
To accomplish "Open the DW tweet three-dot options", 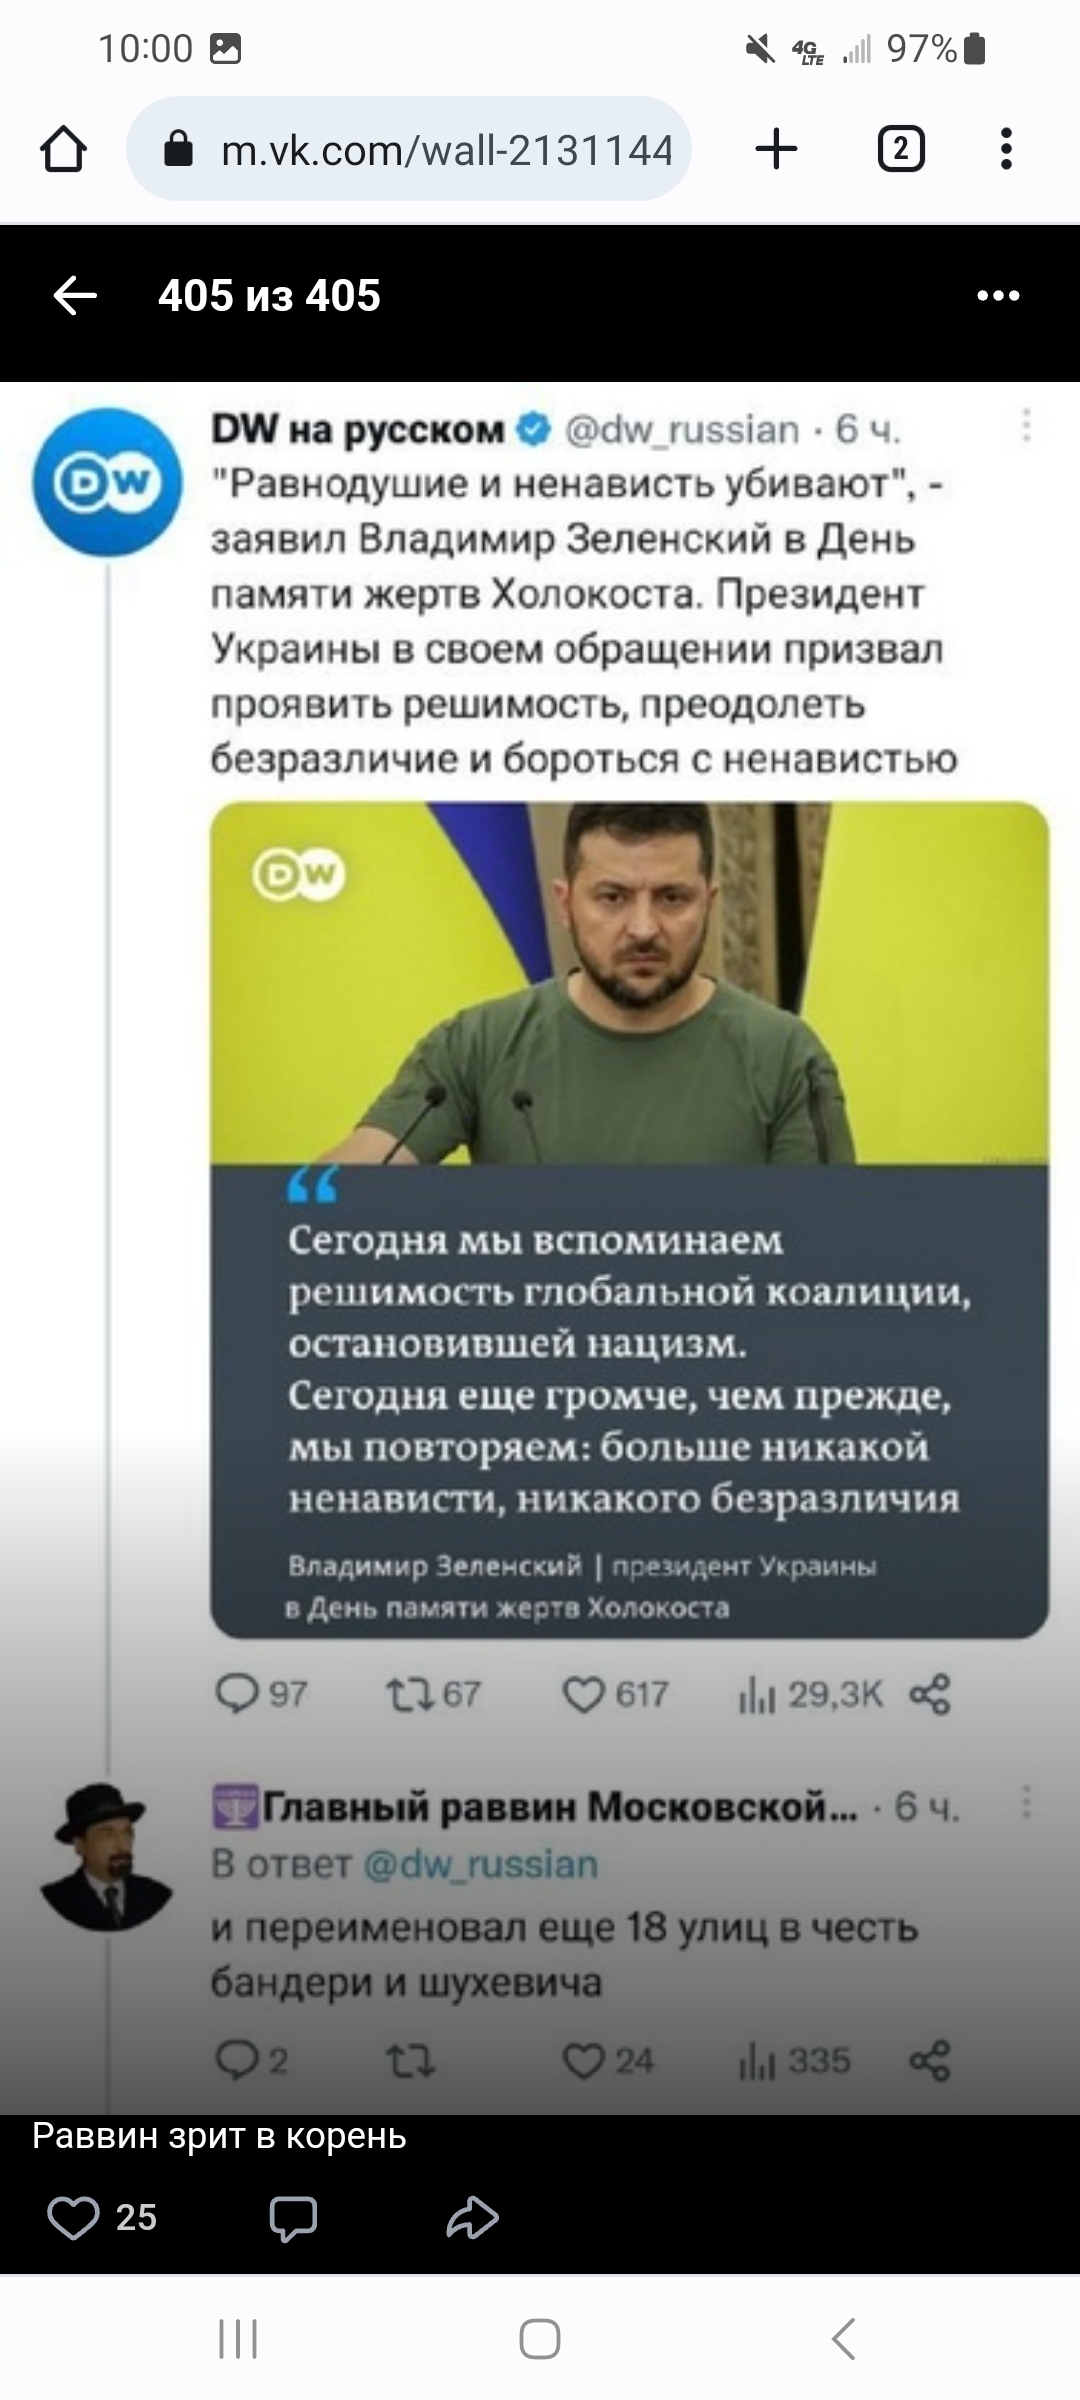I will (1026, 427).
